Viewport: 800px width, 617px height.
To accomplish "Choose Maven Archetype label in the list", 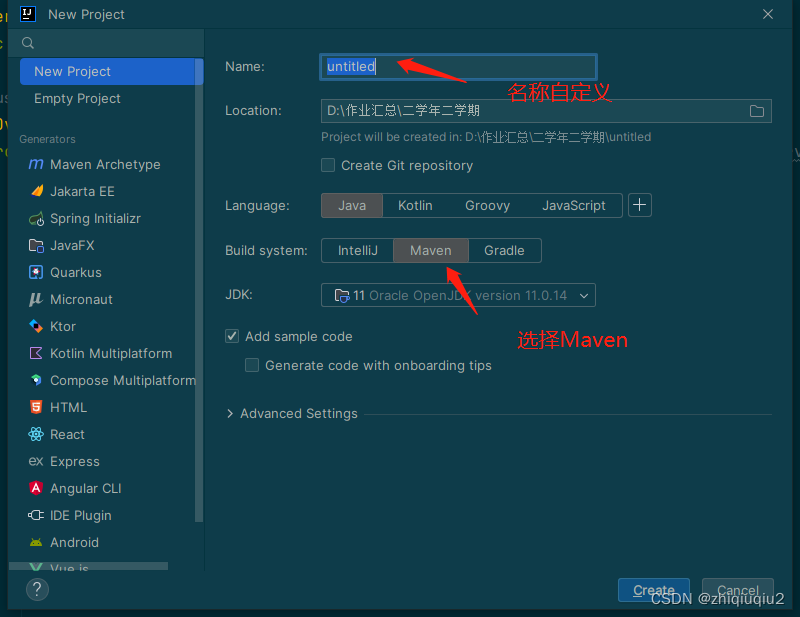I will 106,164.
